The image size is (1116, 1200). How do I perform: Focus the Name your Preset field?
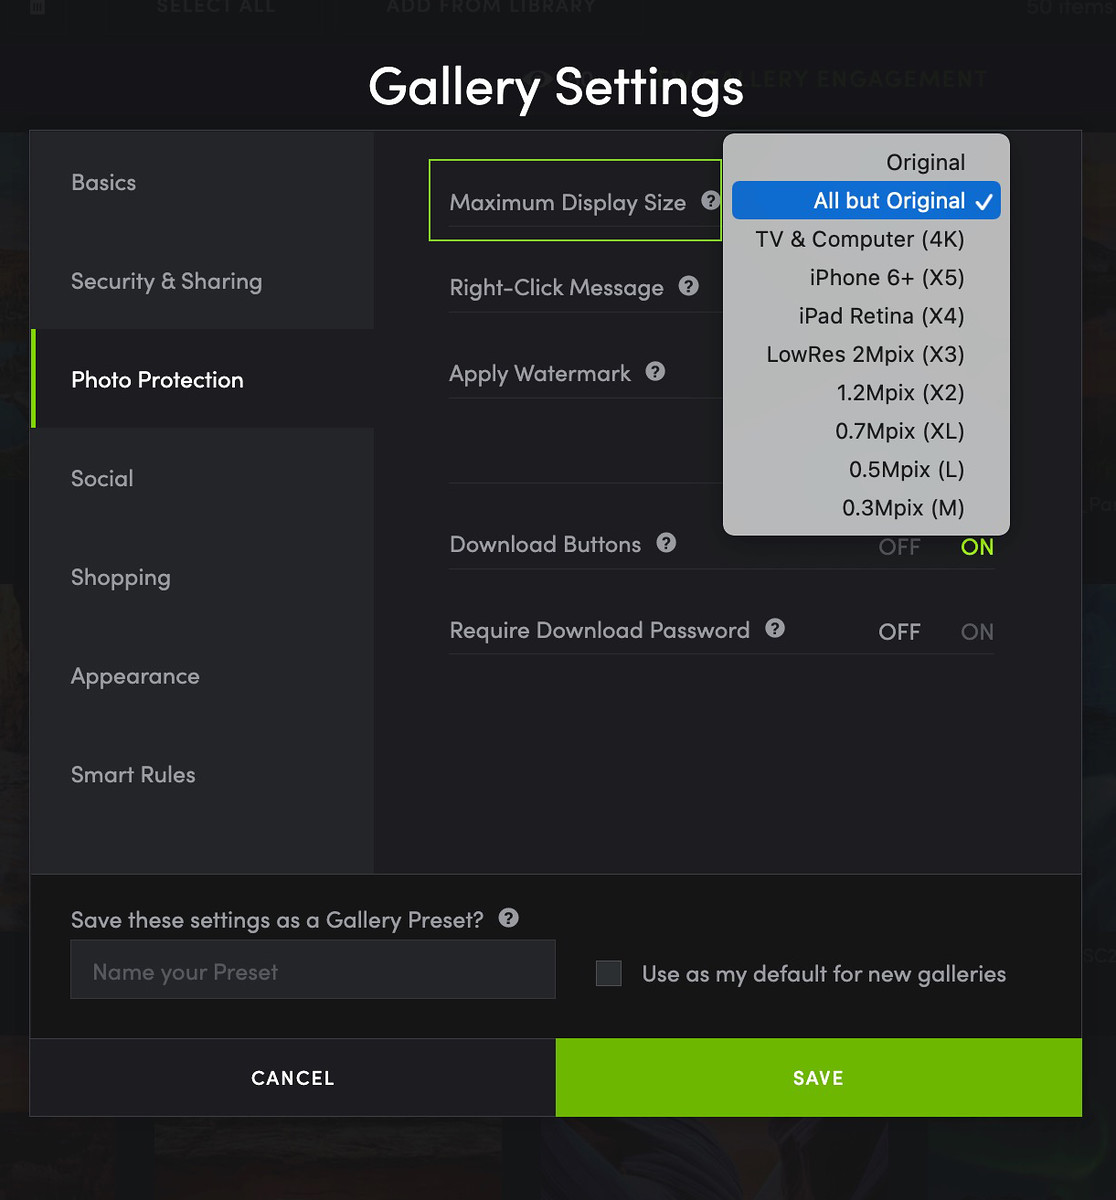pos(313,969)
